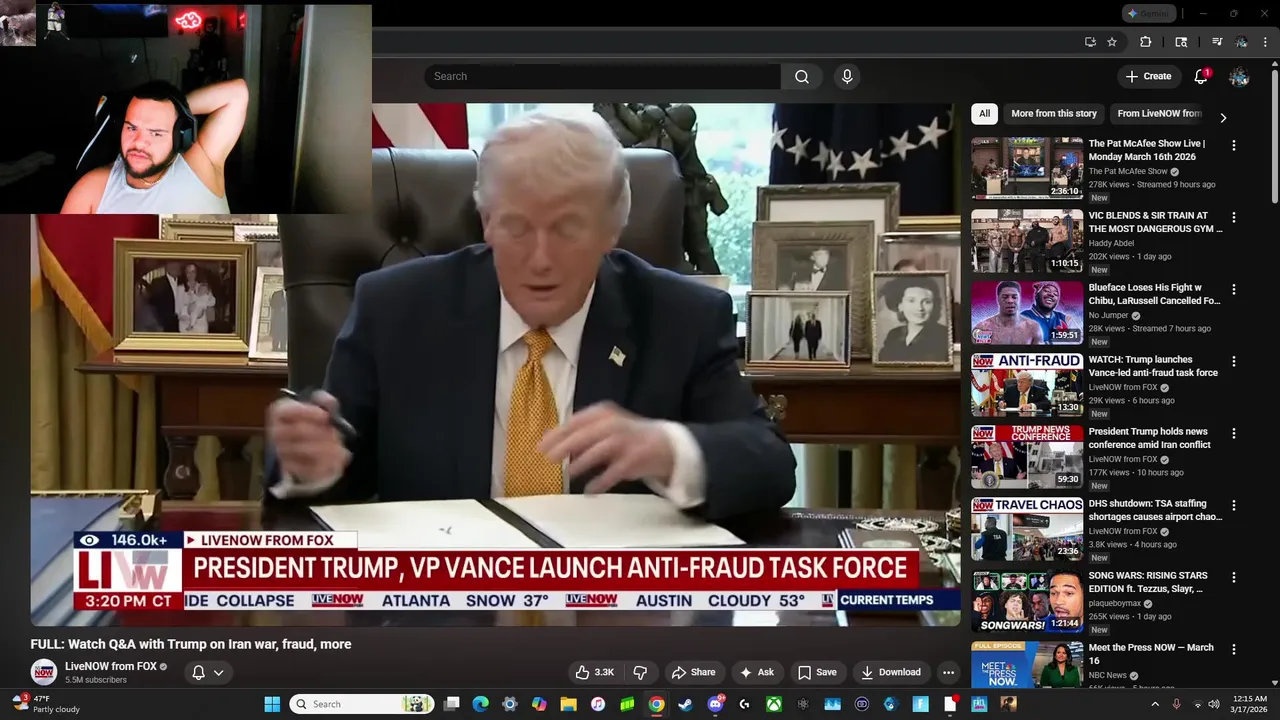1280x720 pixels.
Task: Open options for VIC BLENDS video
Action: click(1233, 217)
